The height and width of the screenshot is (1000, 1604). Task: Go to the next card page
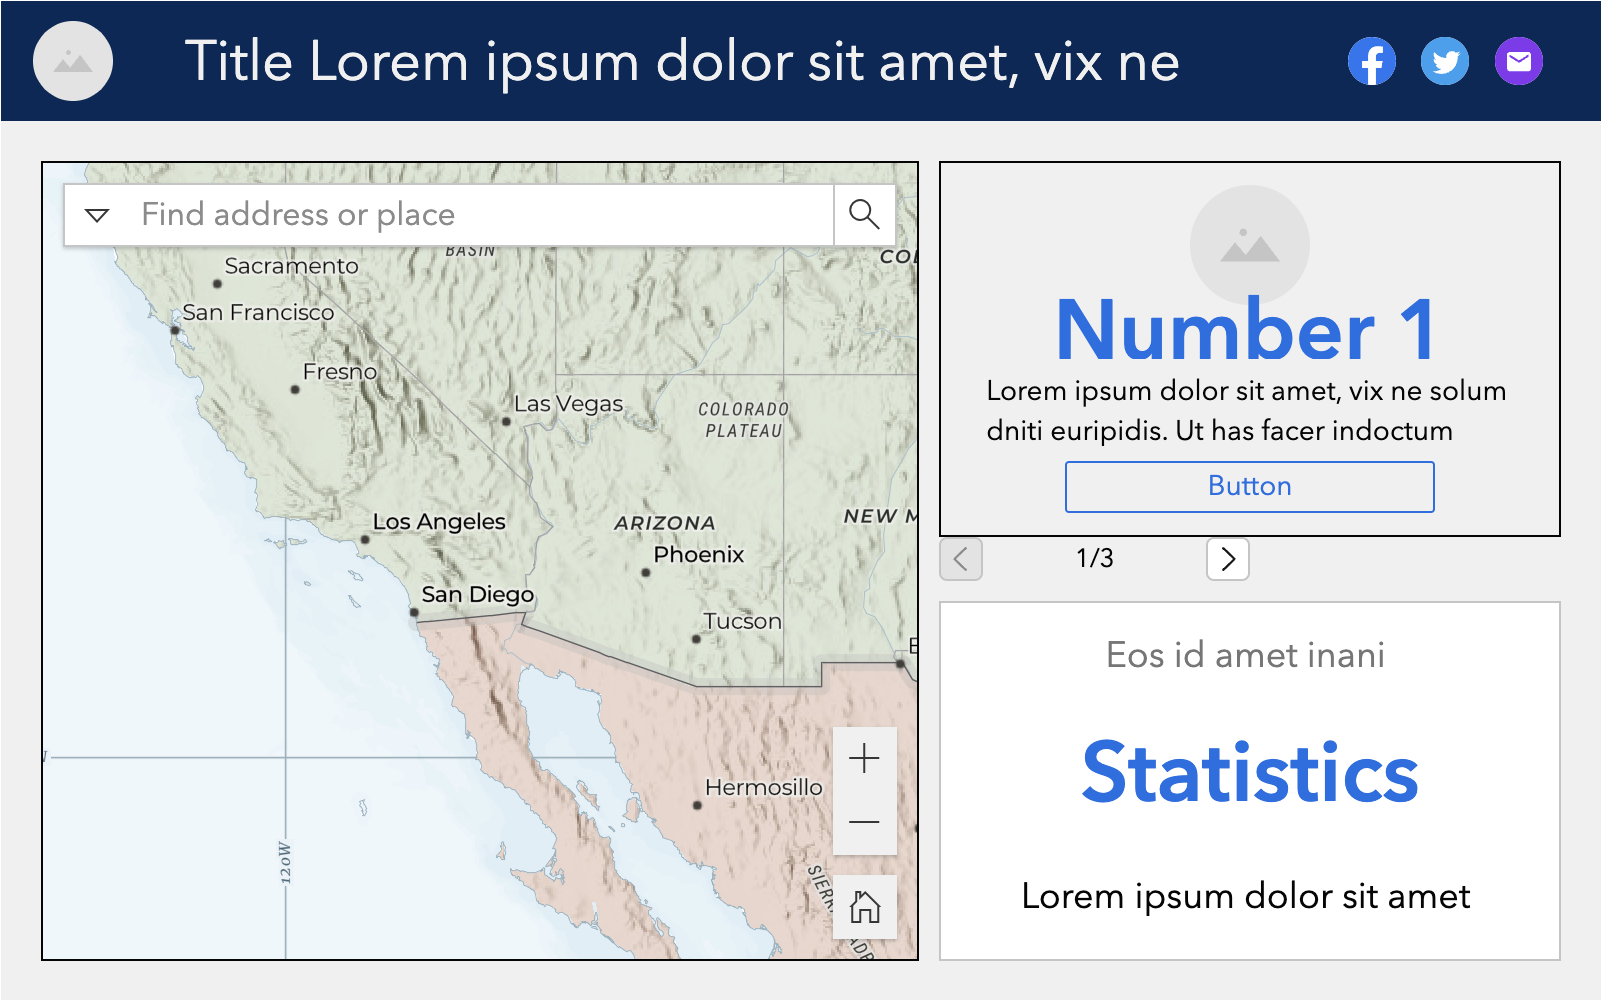[1227, 559]
